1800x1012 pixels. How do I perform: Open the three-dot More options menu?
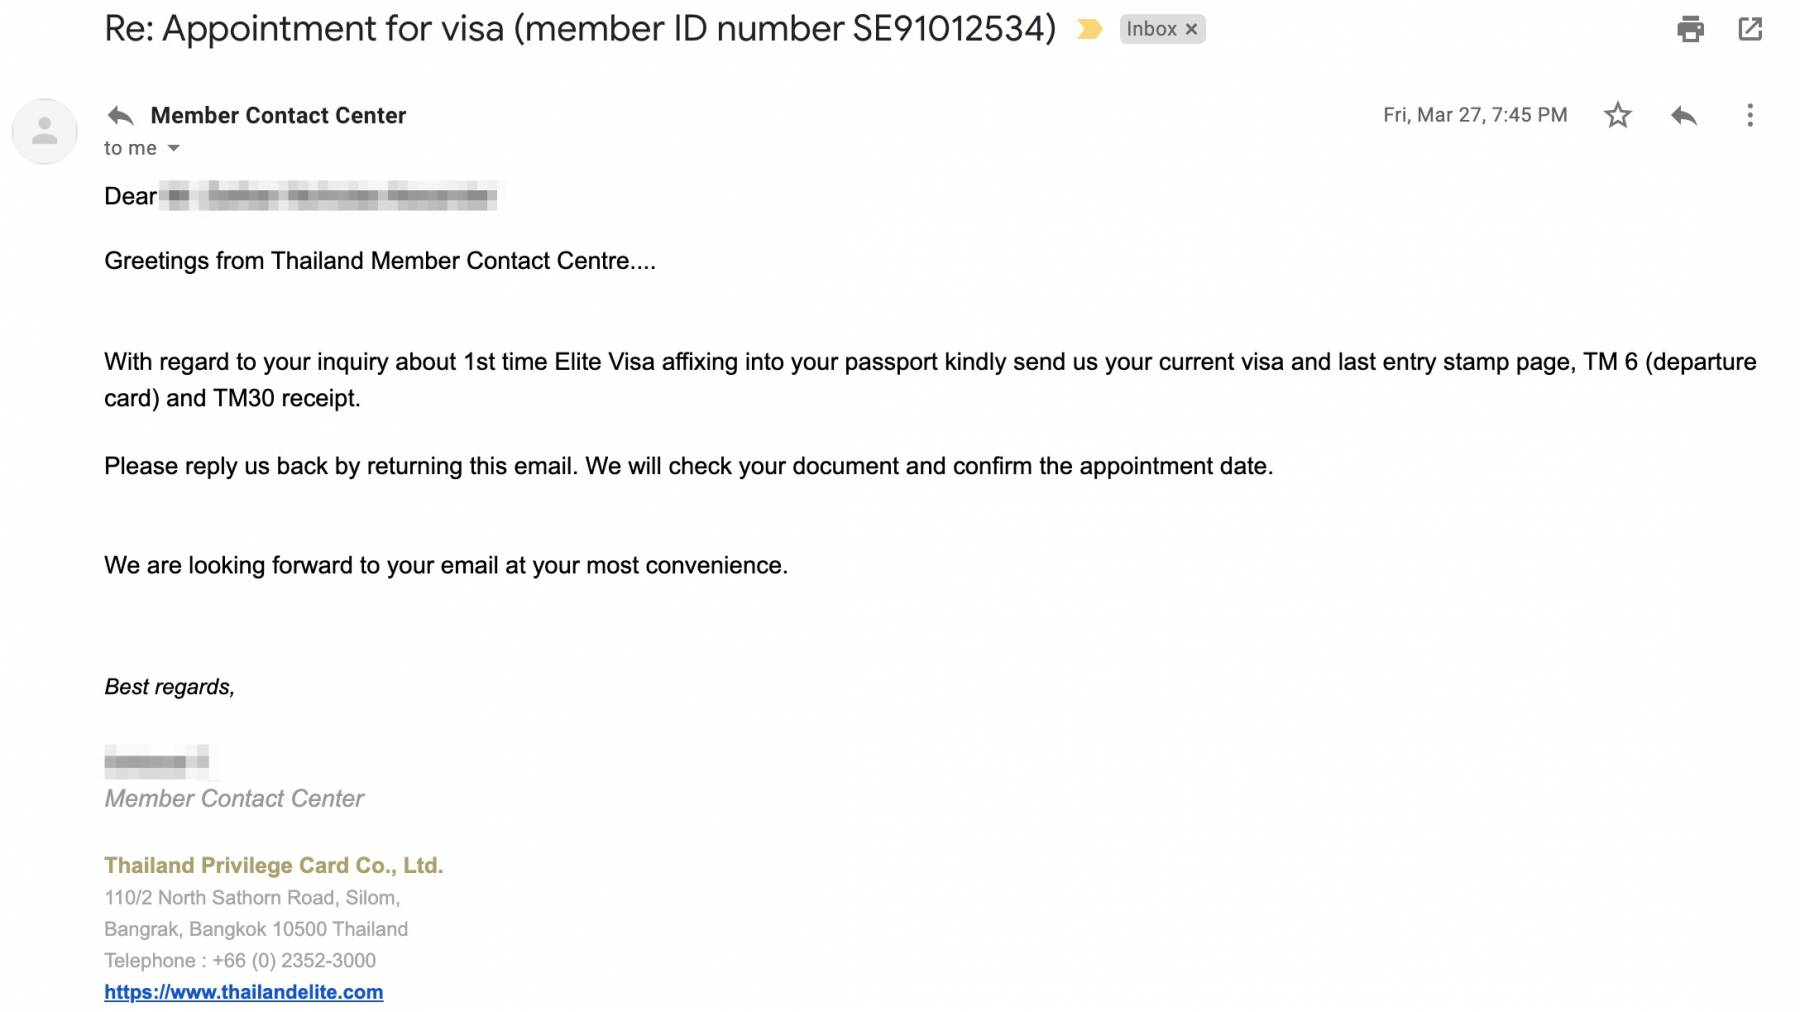tap(1749, 115)
